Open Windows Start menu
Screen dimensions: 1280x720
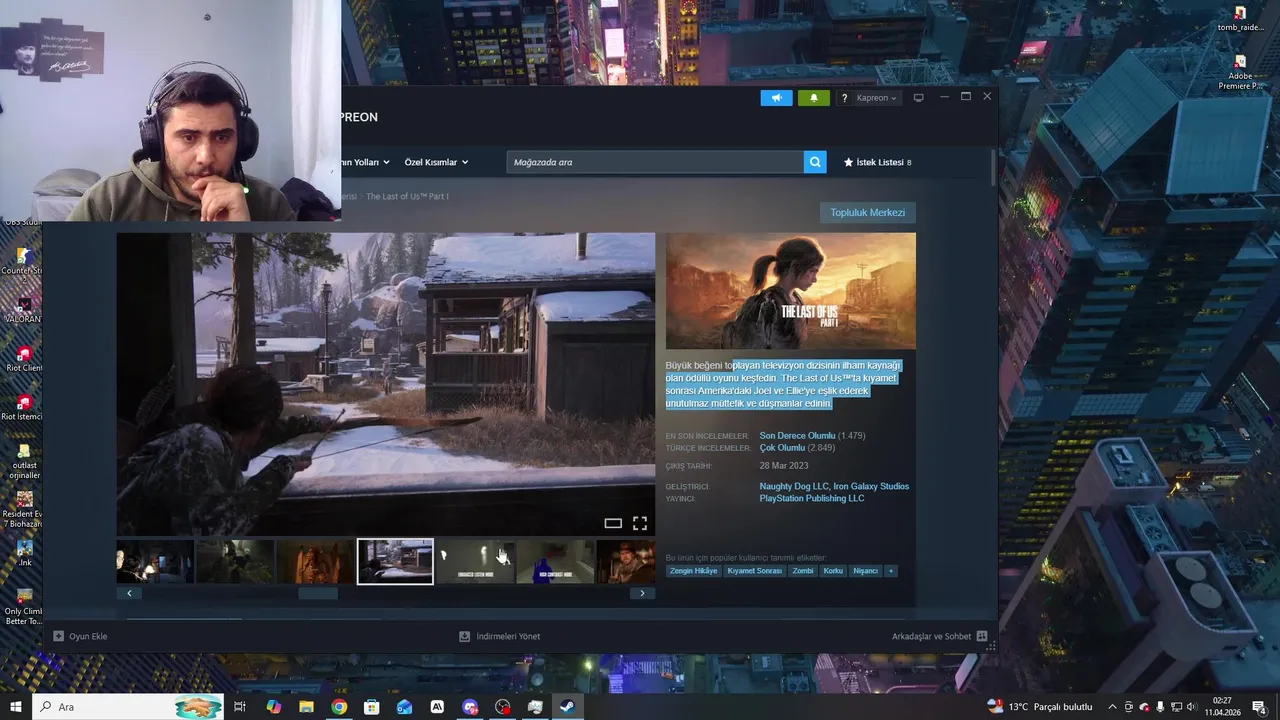[x=15, y=707]
